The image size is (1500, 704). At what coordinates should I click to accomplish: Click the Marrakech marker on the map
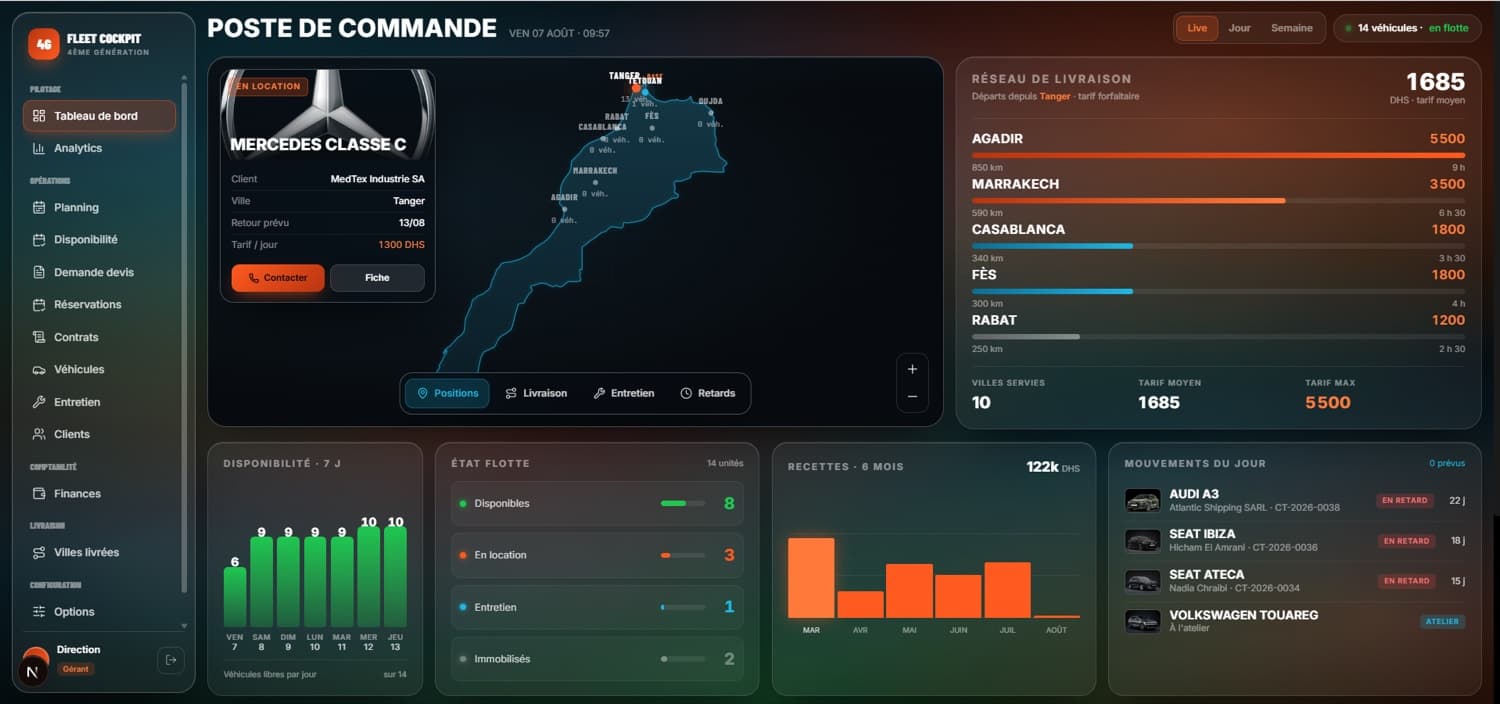point(595,182)
